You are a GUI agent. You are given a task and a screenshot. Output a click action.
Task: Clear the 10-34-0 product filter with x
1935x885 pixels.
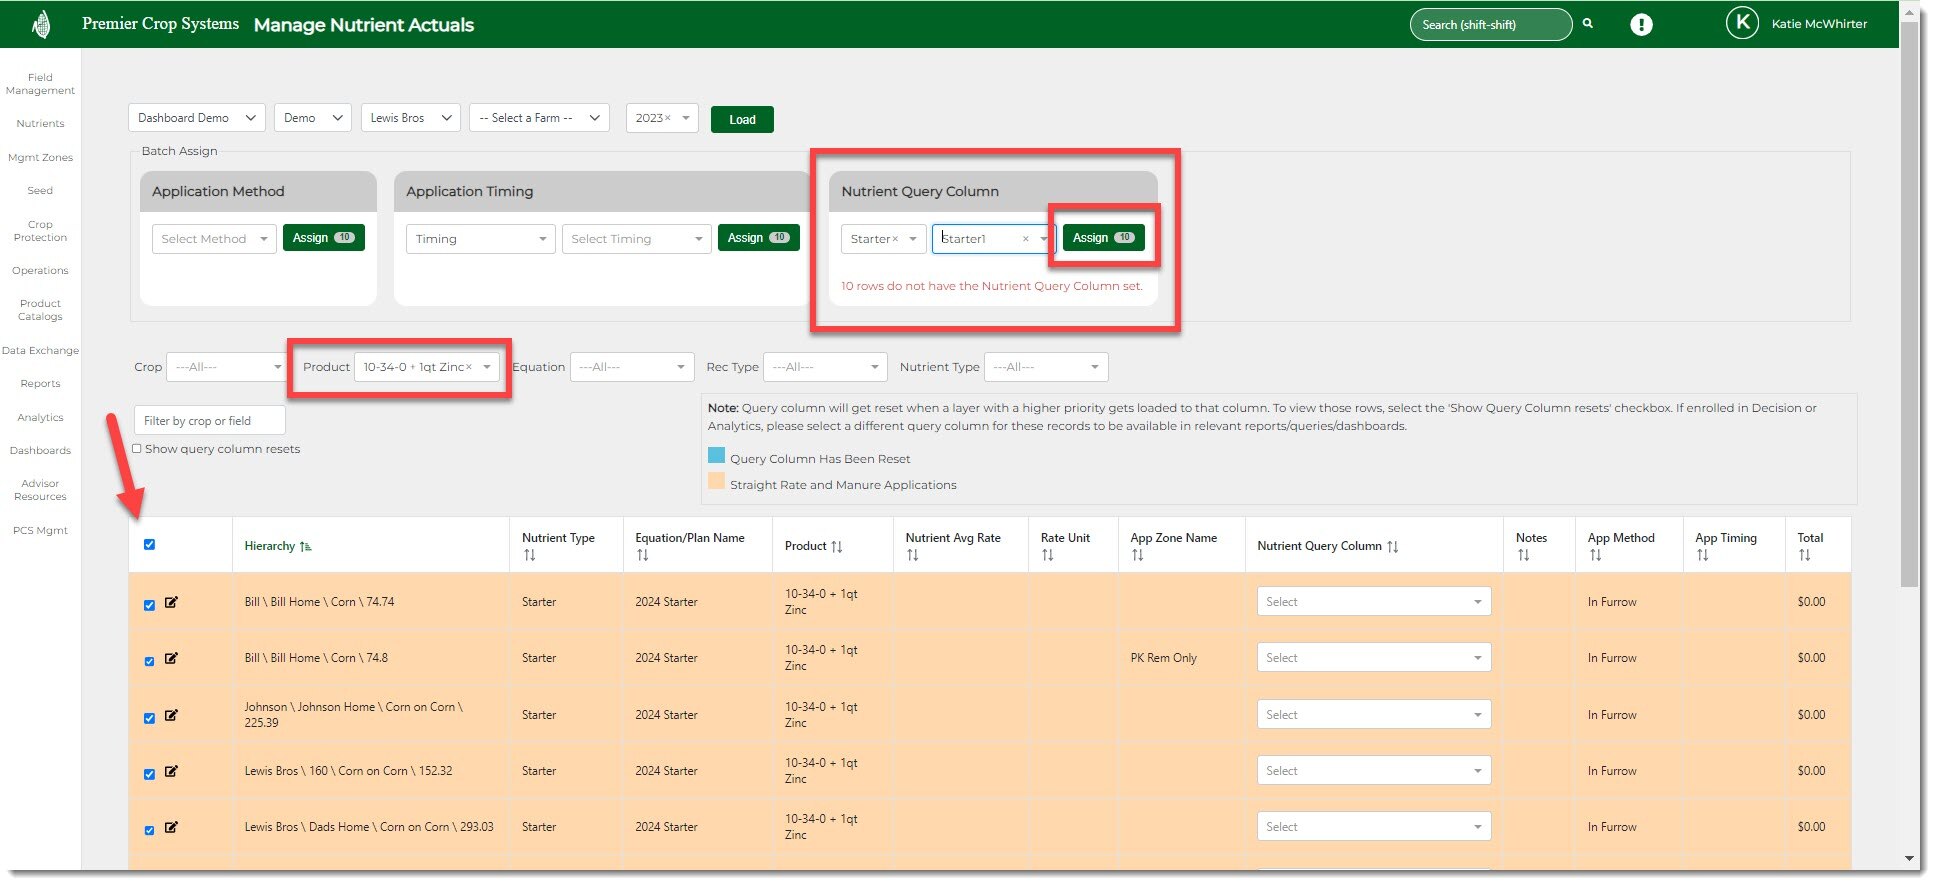click(x=468, y=367)
